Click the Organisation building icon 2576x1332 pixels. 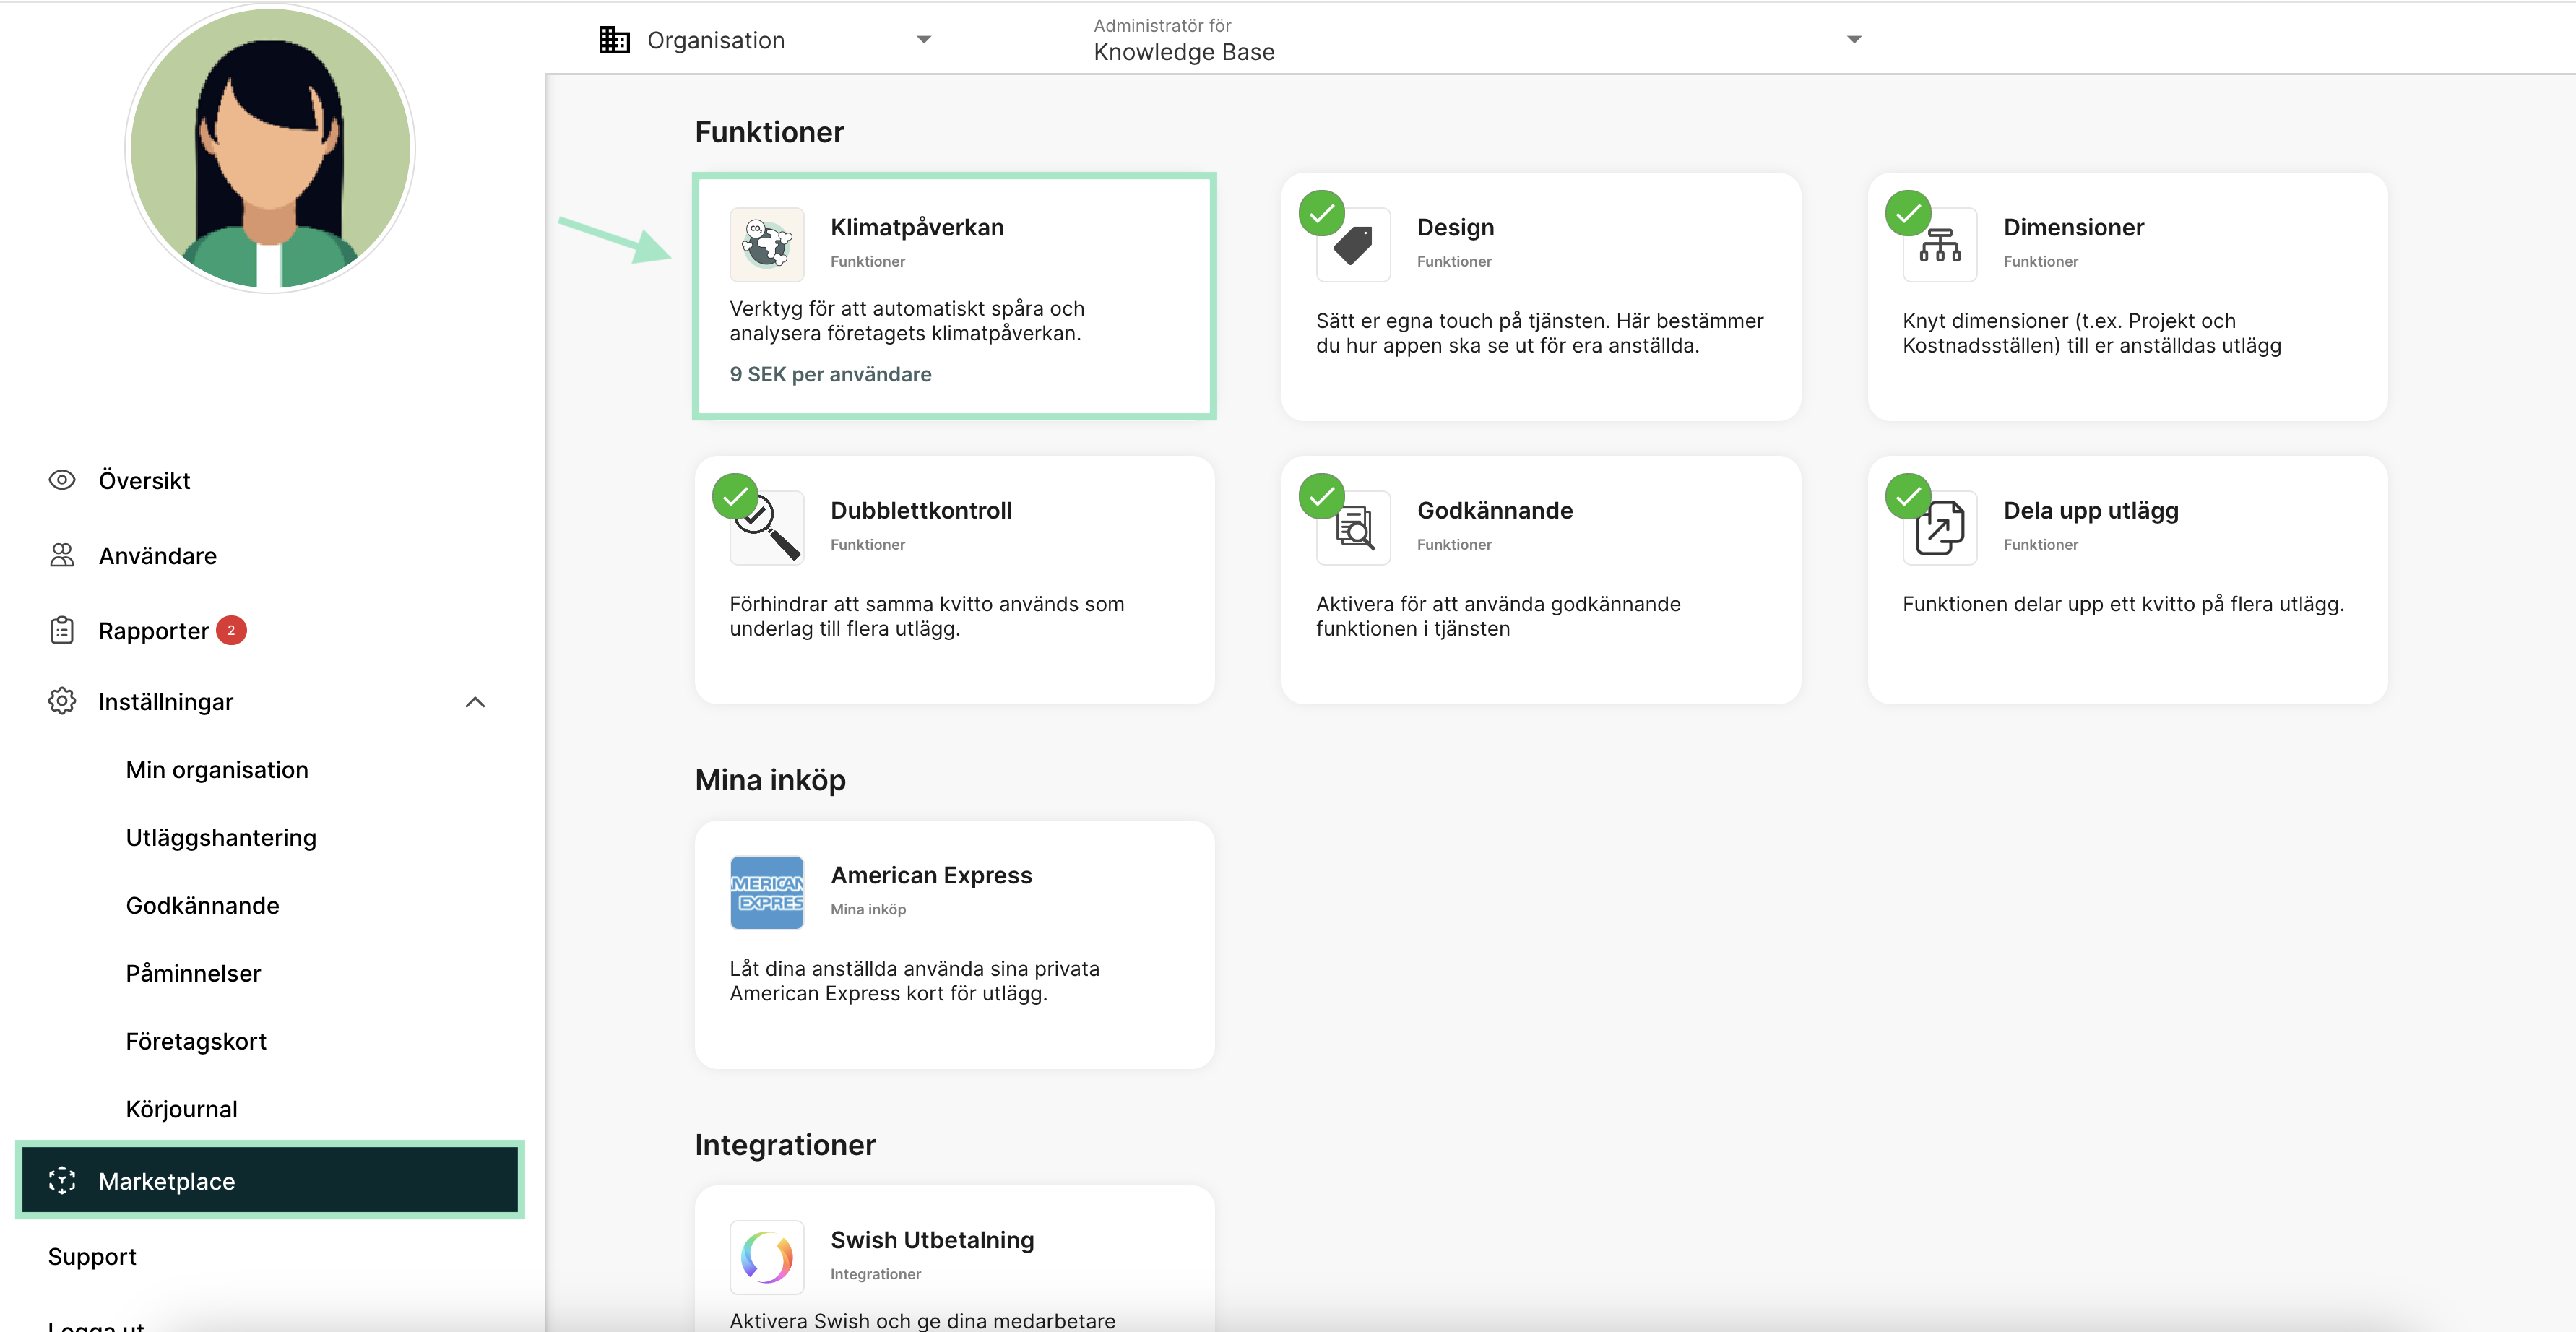pos(614,40)
